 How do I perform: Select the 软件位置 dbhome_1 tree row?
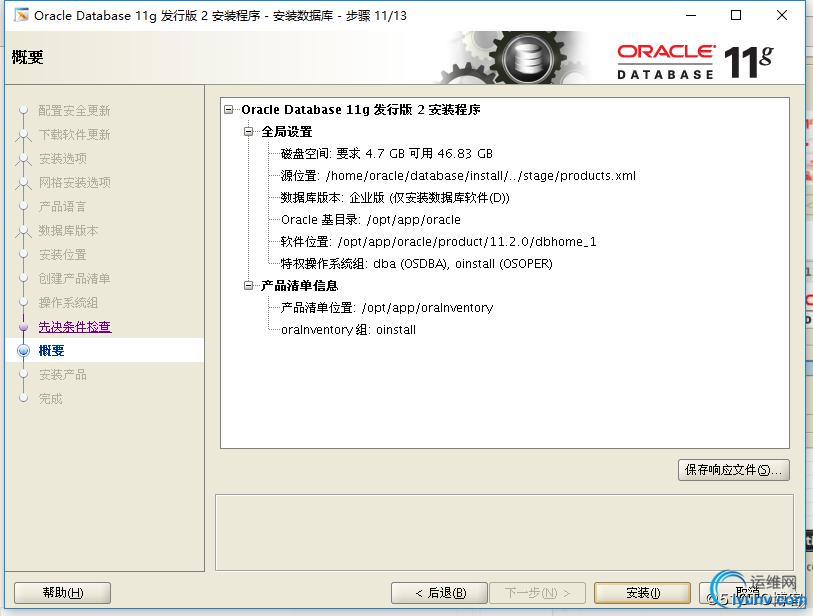438,242
